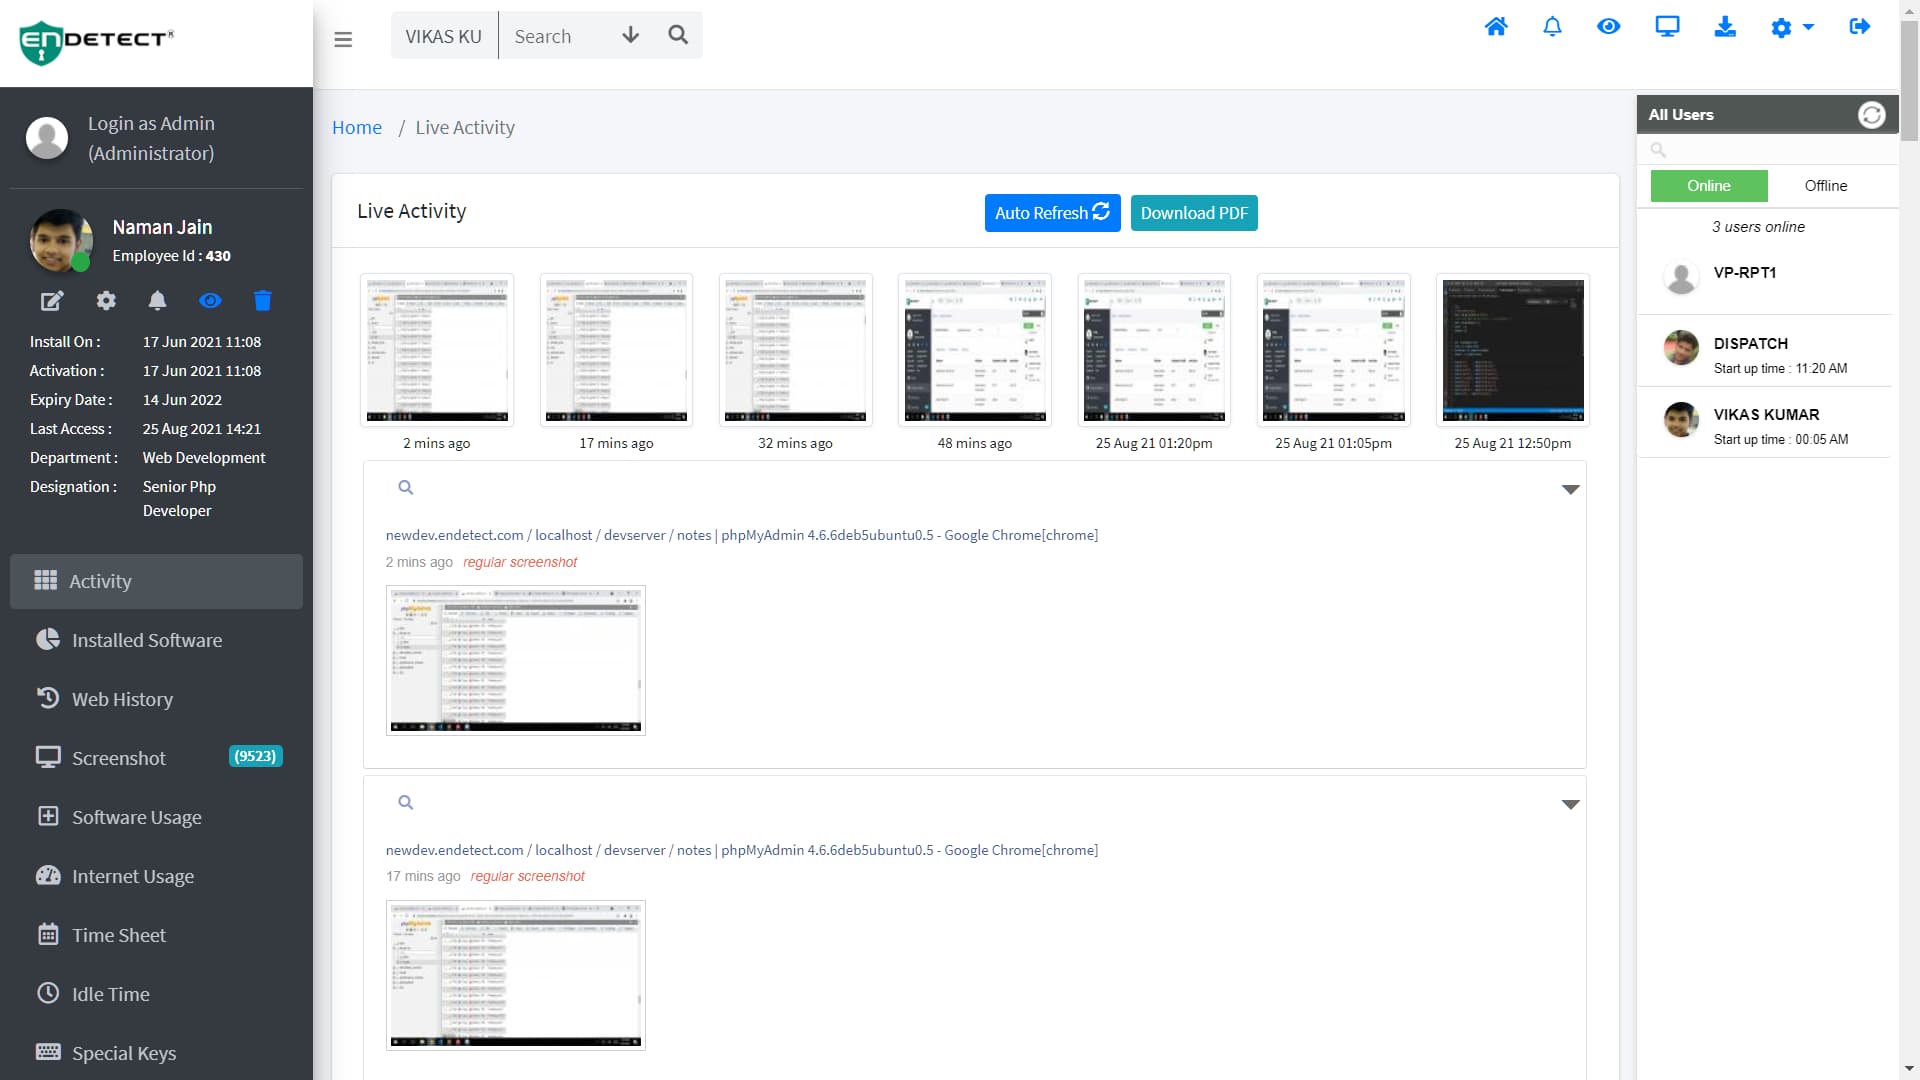Click the Auto Refresh button
This screenshot has height=1080, width=1920.
[x=1051, y=213]
